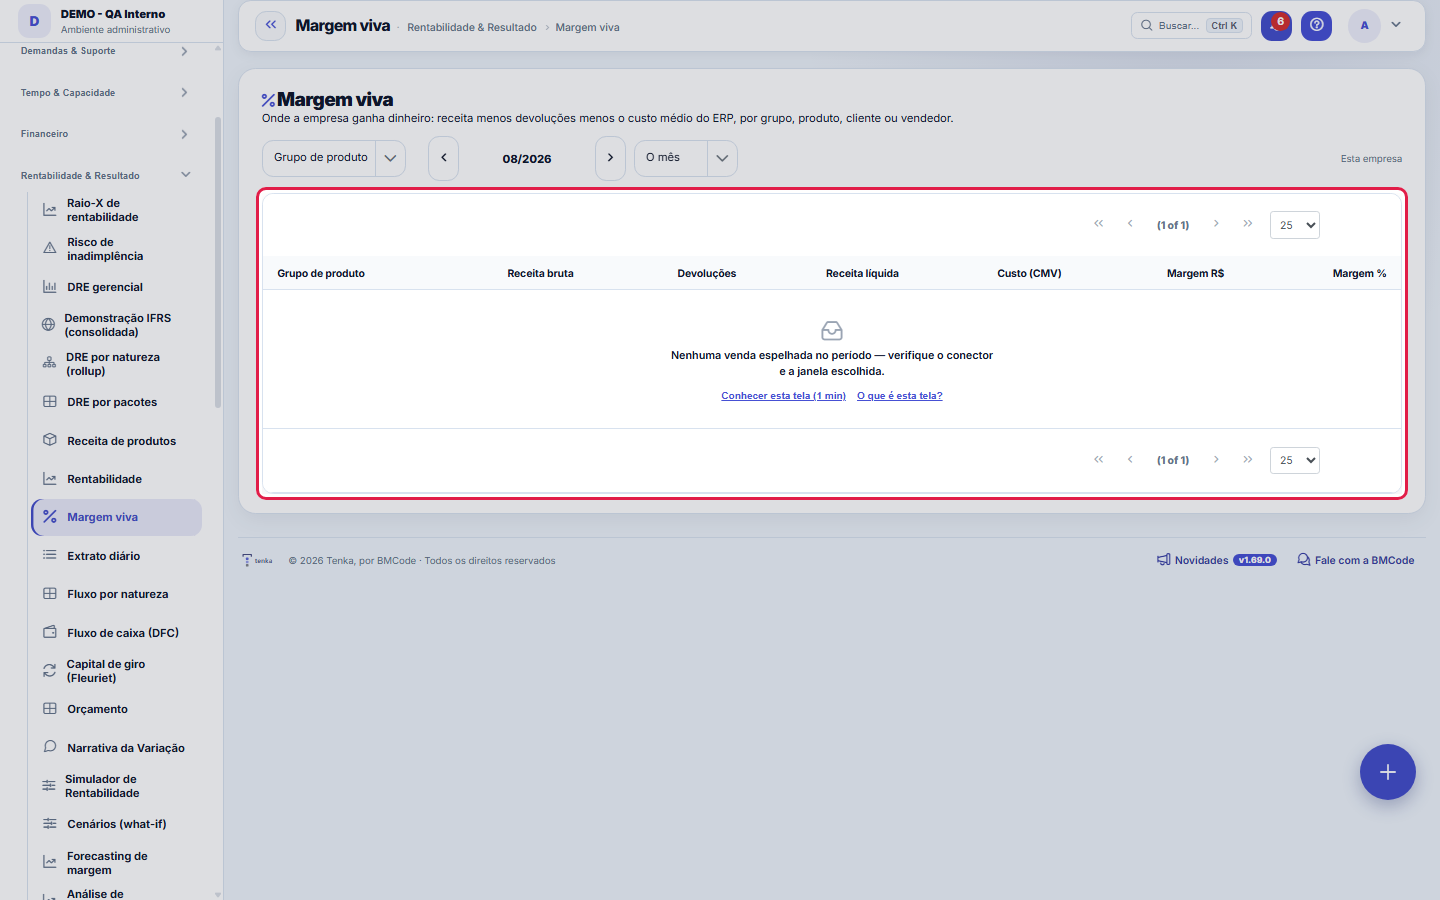Collapse sidebar with double chevron icon

point(271,25)
